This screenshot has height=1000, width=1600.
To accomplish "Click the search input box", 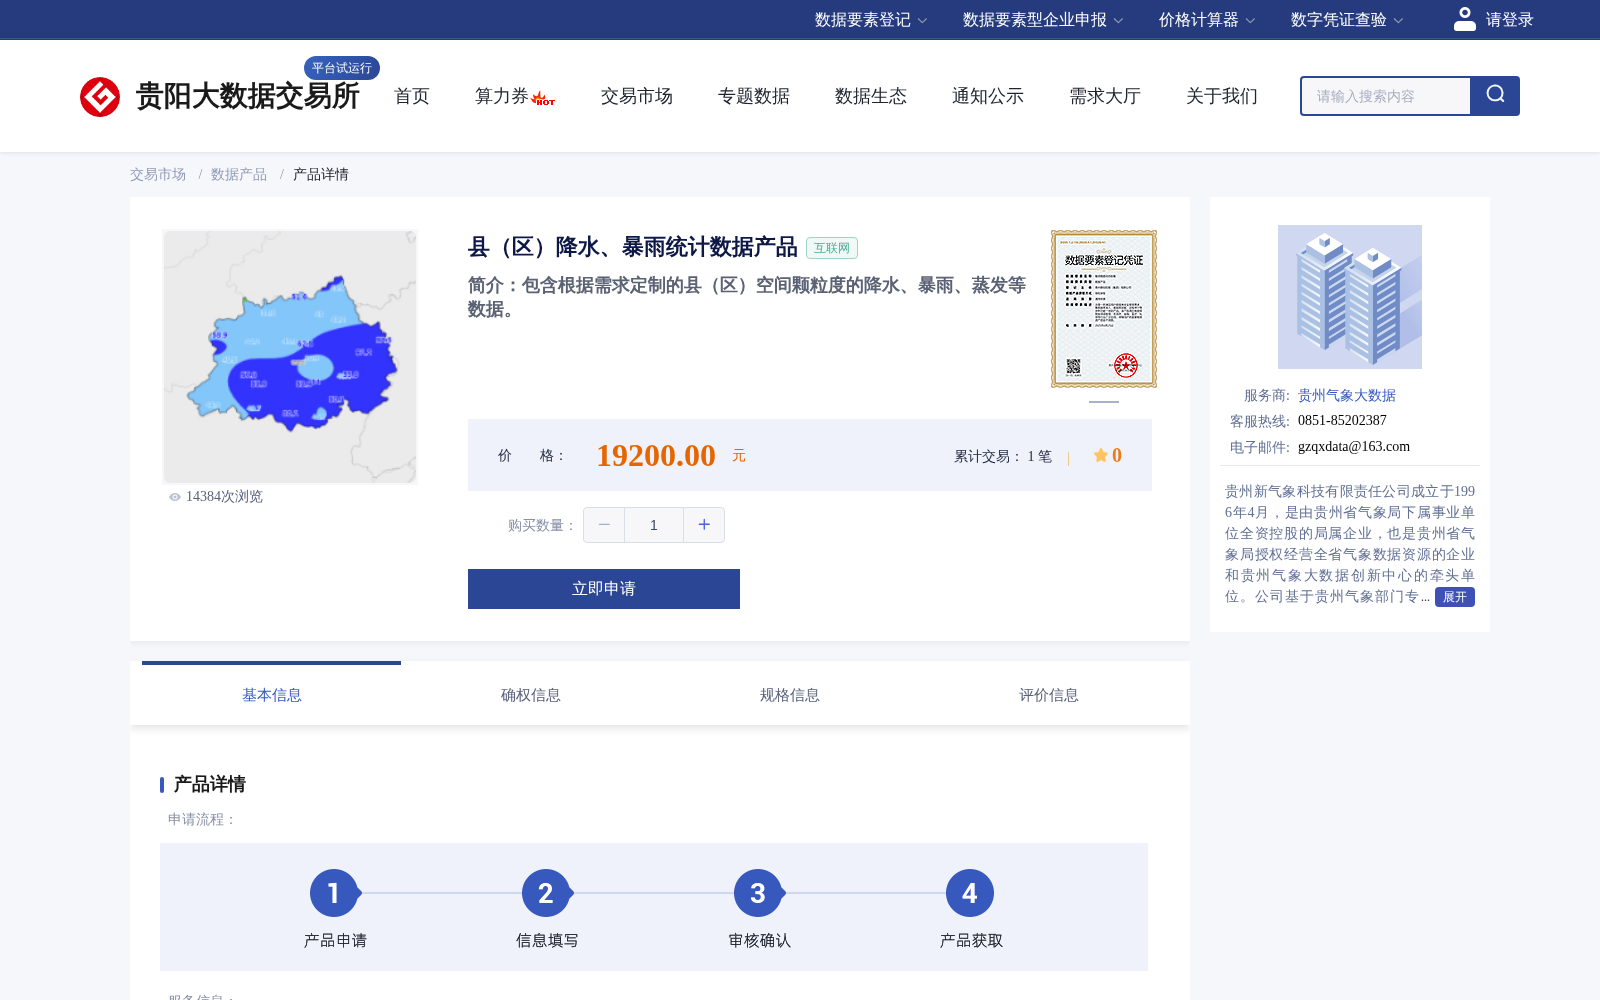I will (x=1386, y=96).
